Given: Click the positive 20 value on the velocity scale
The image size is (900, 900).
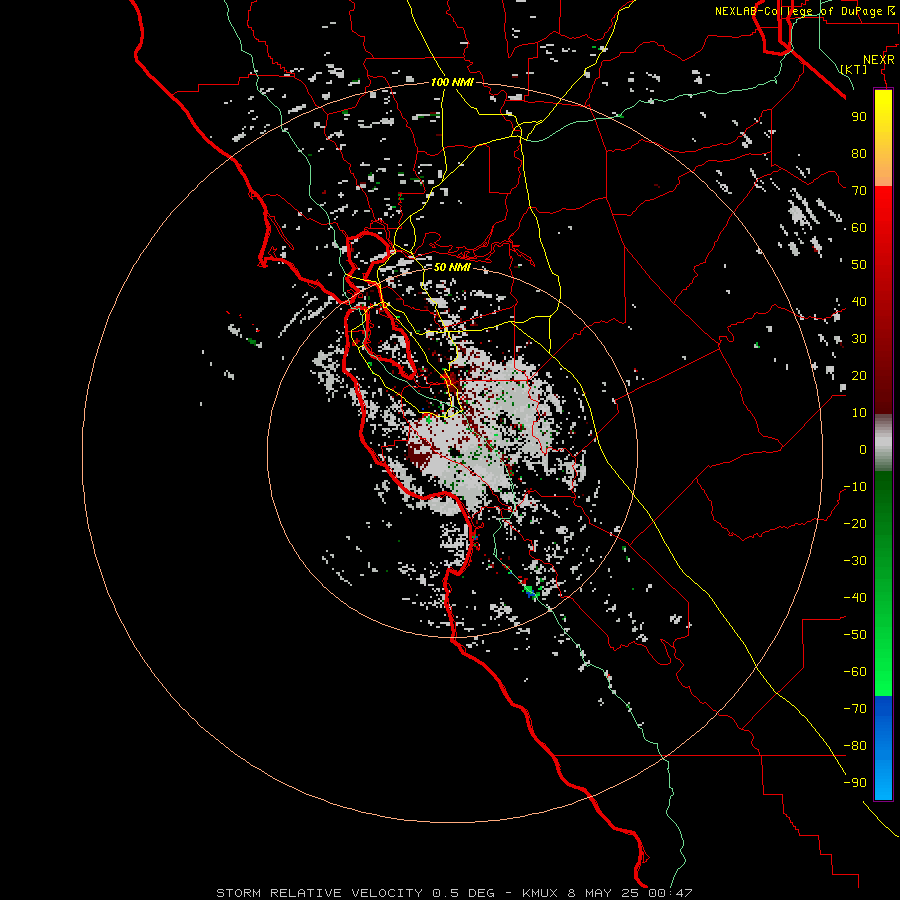Looking at the screenshot, I should (x=859, y=376).
